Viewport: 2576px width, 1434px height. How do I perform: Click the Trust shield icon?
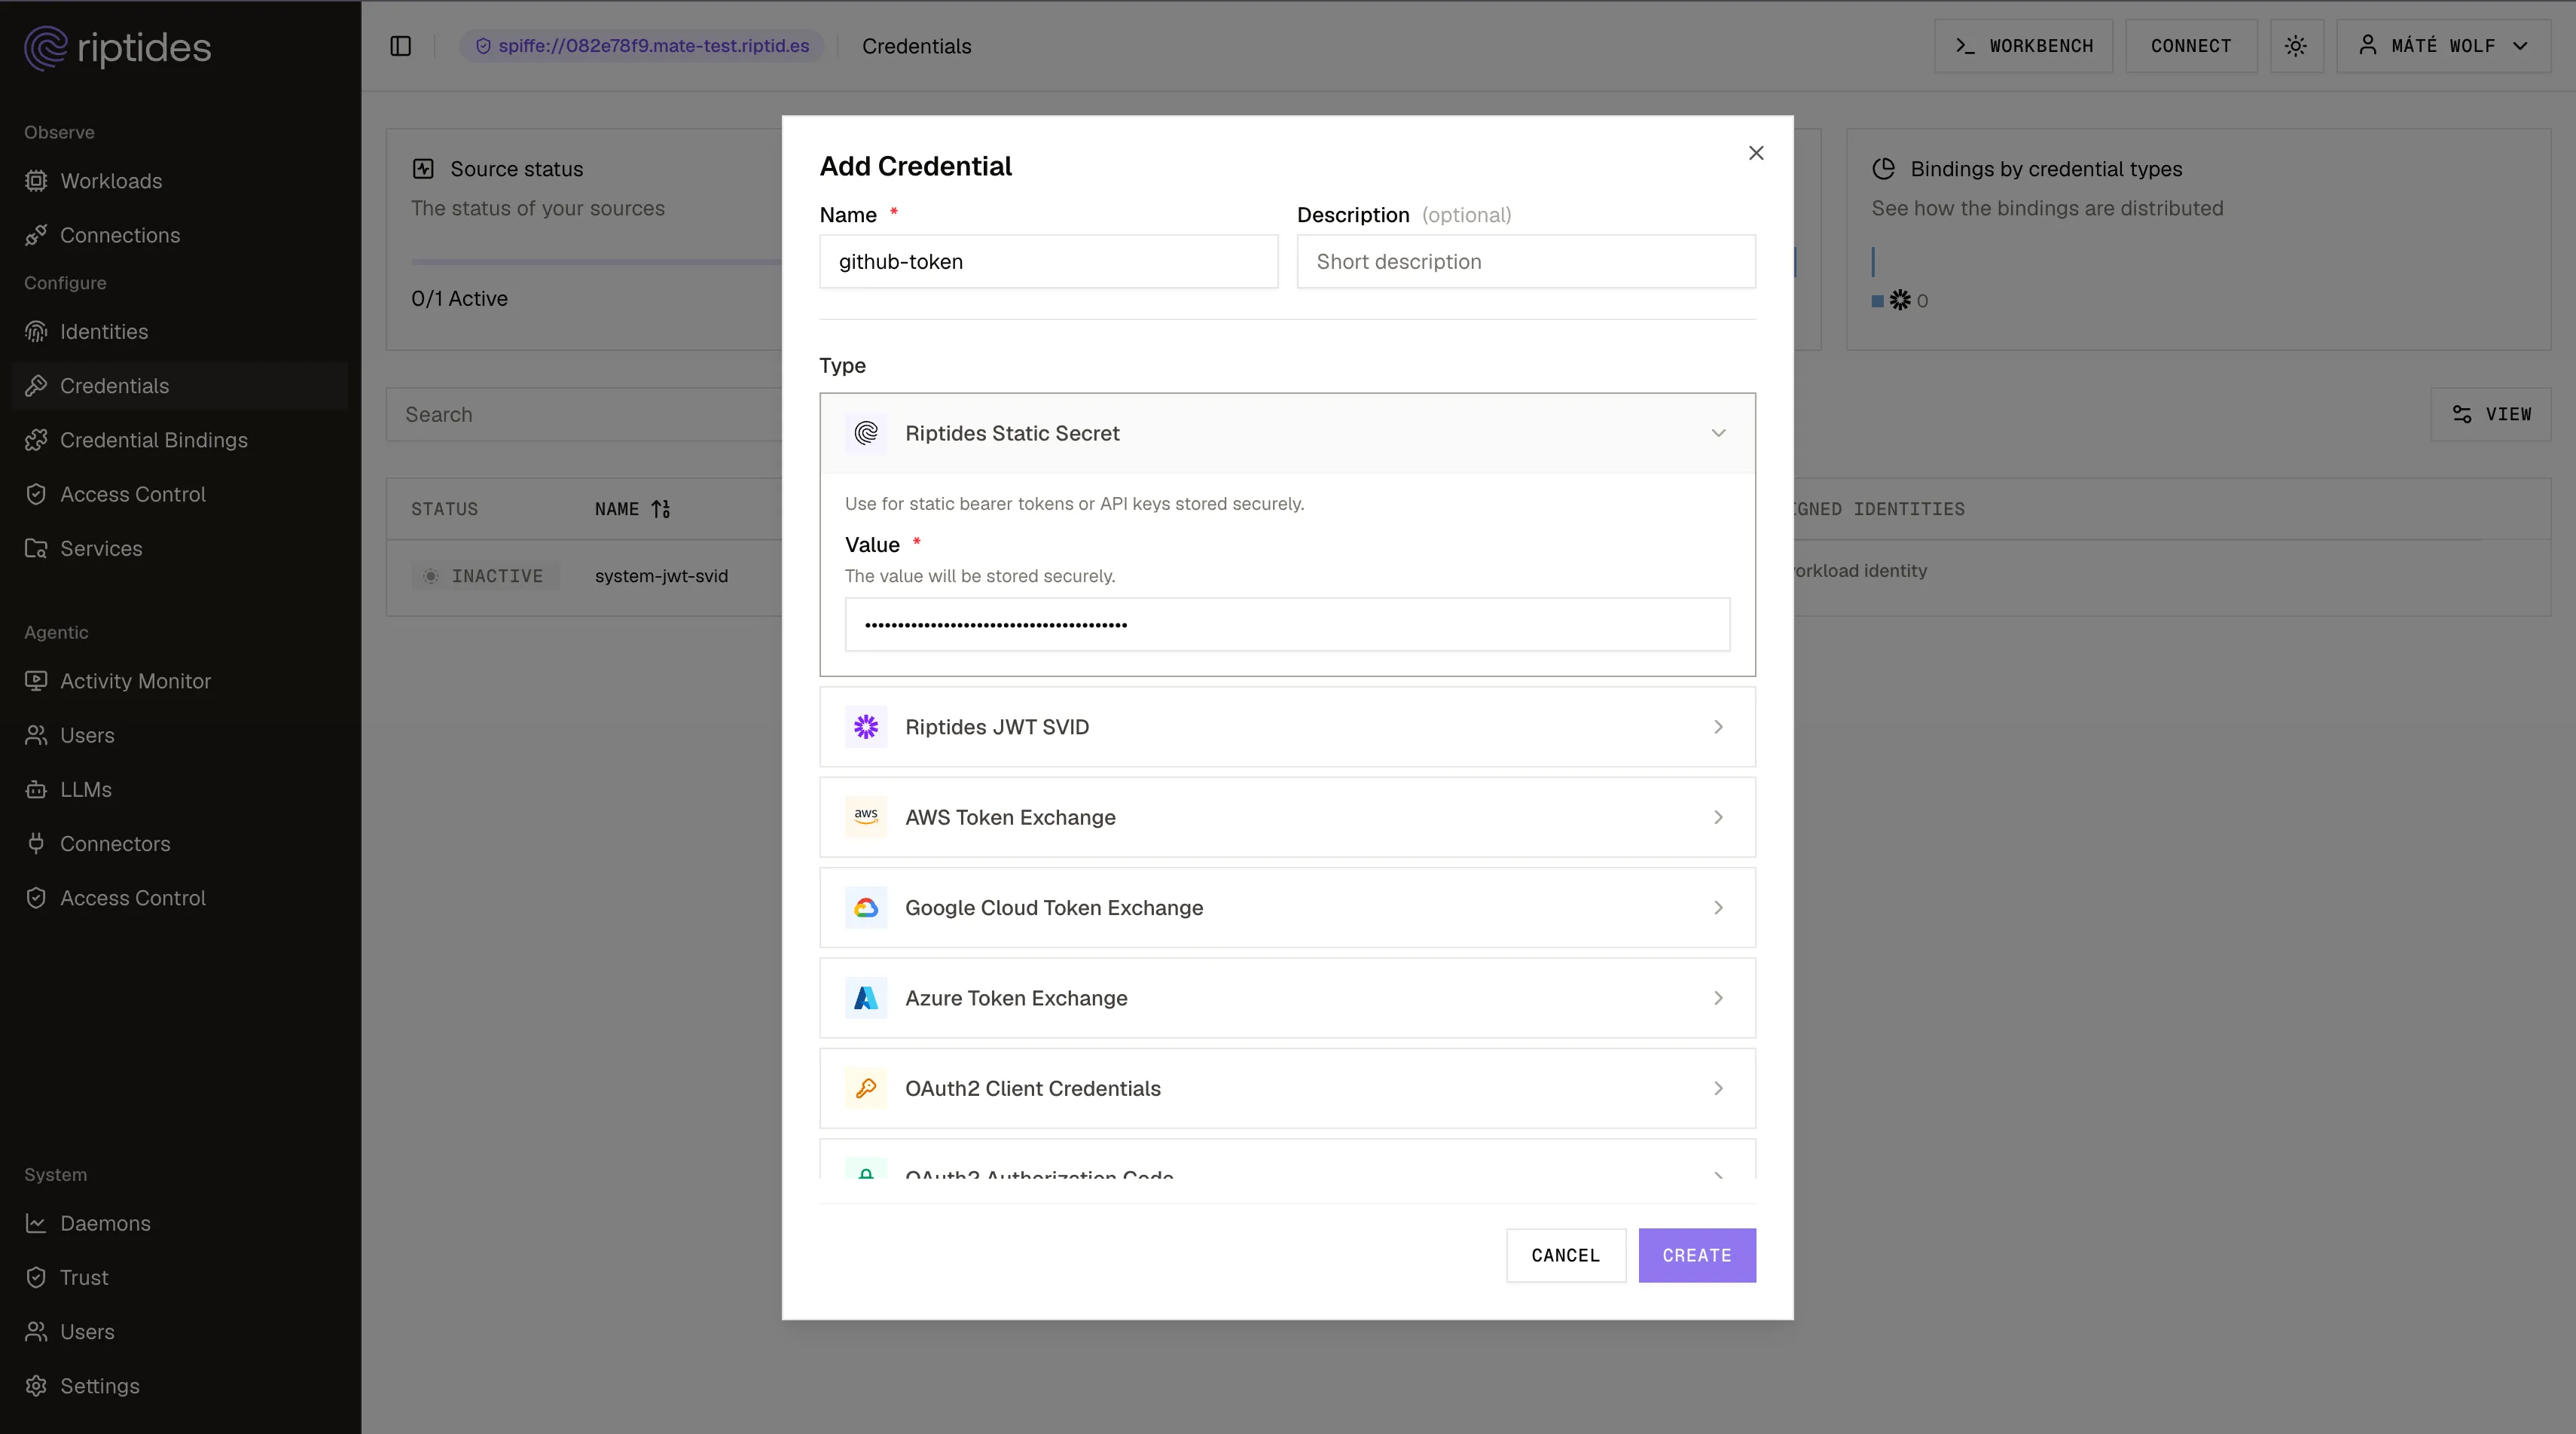click(36, 1277)
